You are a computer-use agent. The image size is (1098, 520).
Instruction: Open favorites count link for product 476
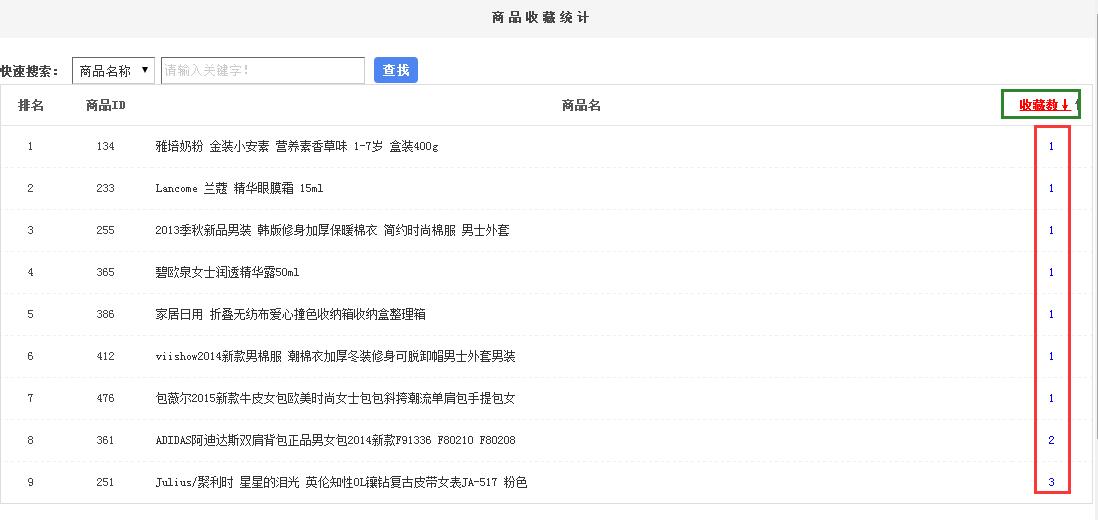pos(1051,398)
